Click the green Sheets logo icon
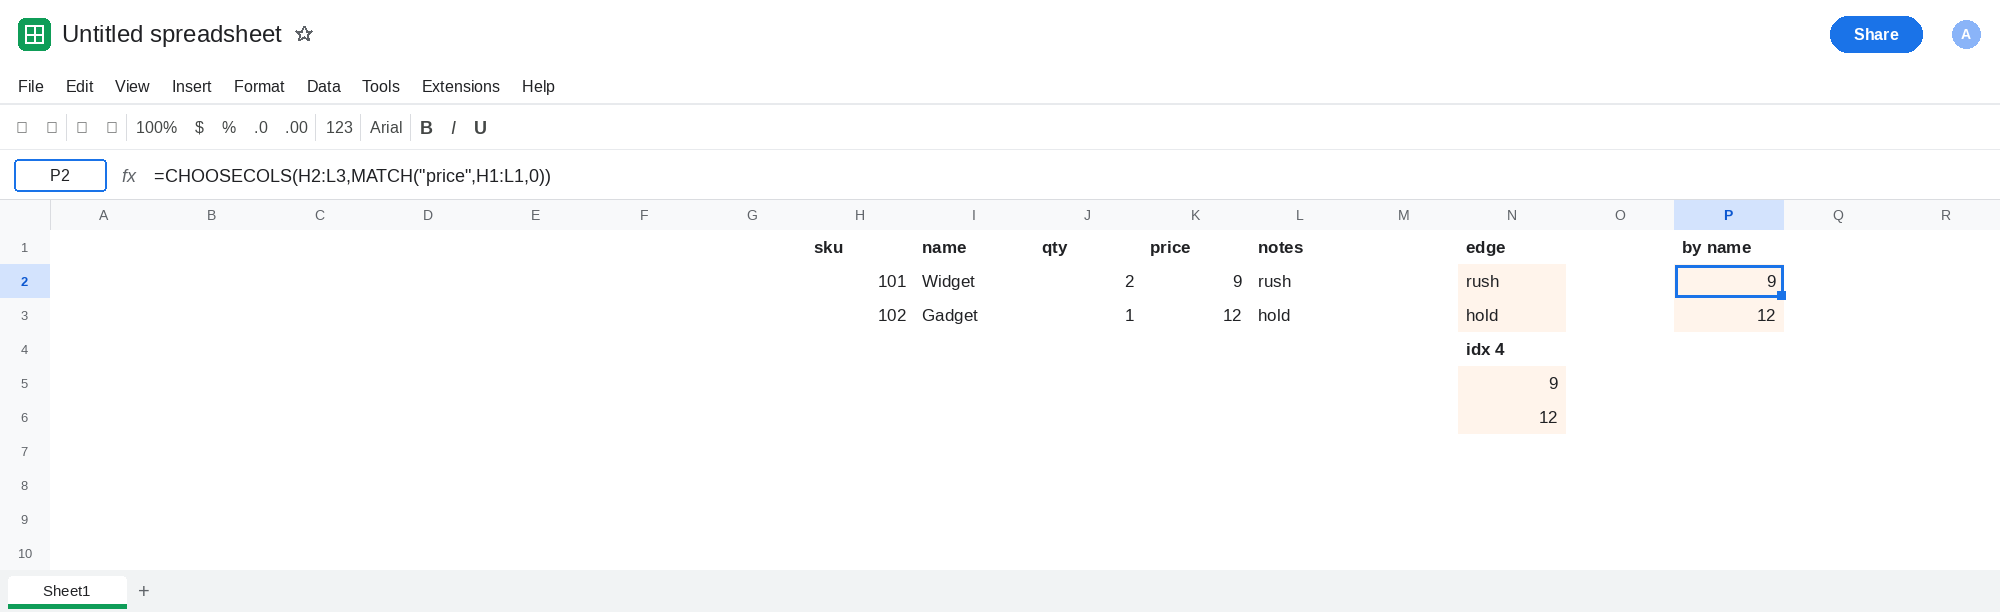2000x612 pixels. tap(35, 35)
